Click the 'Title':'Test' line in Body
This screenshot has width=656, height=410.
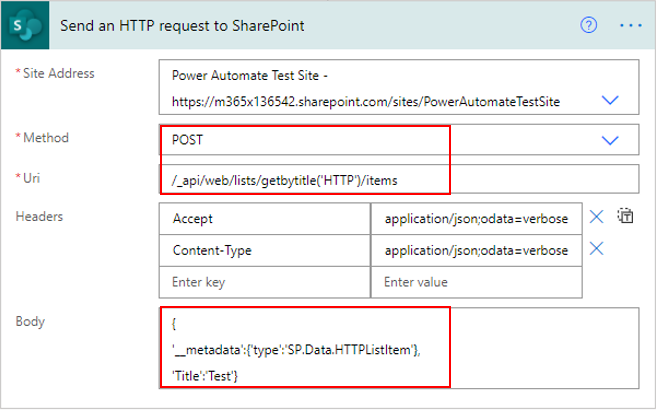coord(205,376)
